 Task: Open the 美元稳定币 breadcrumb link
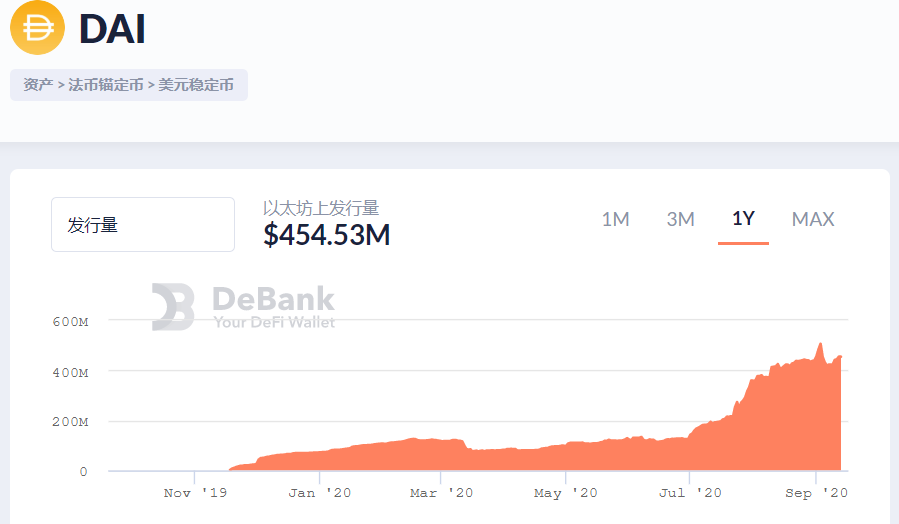[196, 85]
